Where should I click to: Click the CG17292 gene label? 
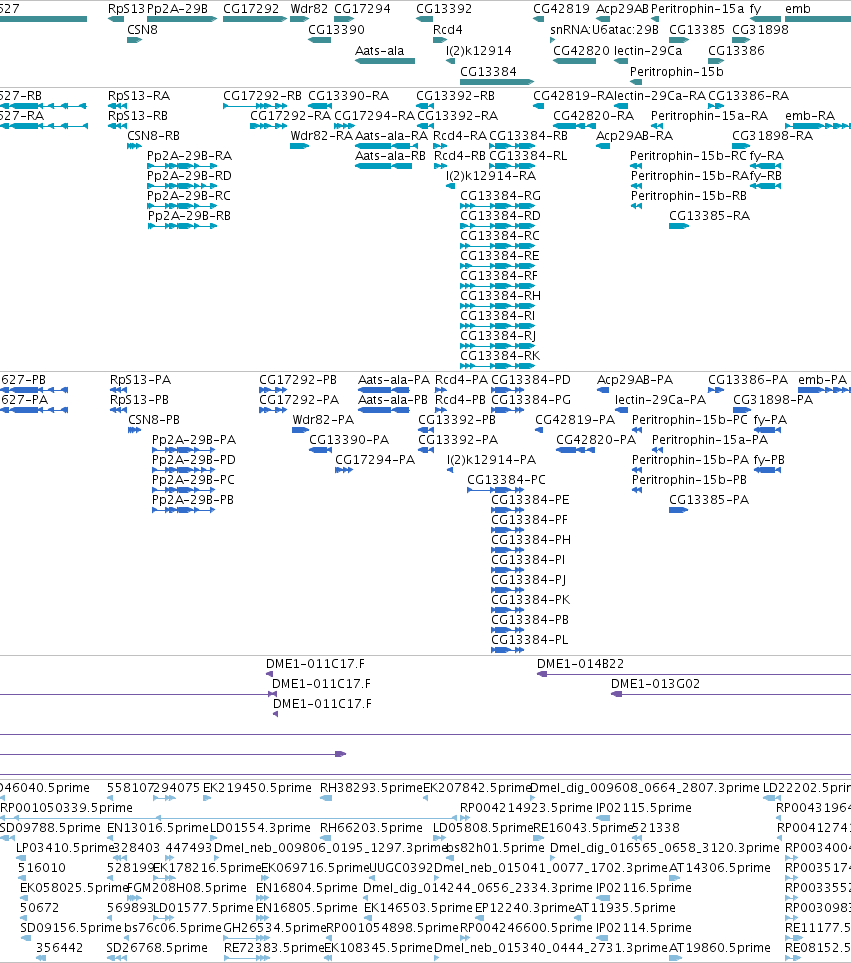tap(251, 9)
